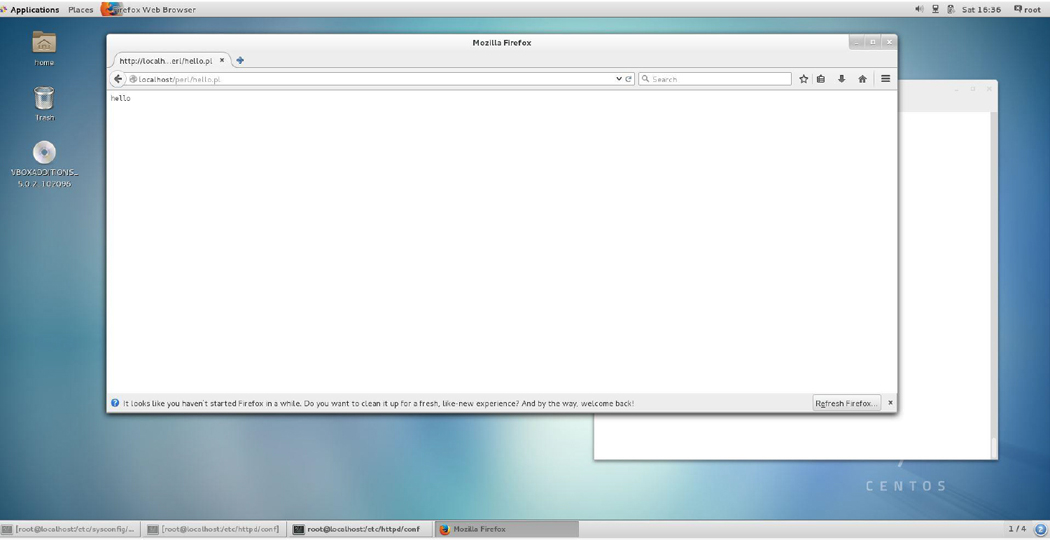Open URL history dropdown arrow
Viewport: 1050px width, 540px height.
tap(619, 79)
